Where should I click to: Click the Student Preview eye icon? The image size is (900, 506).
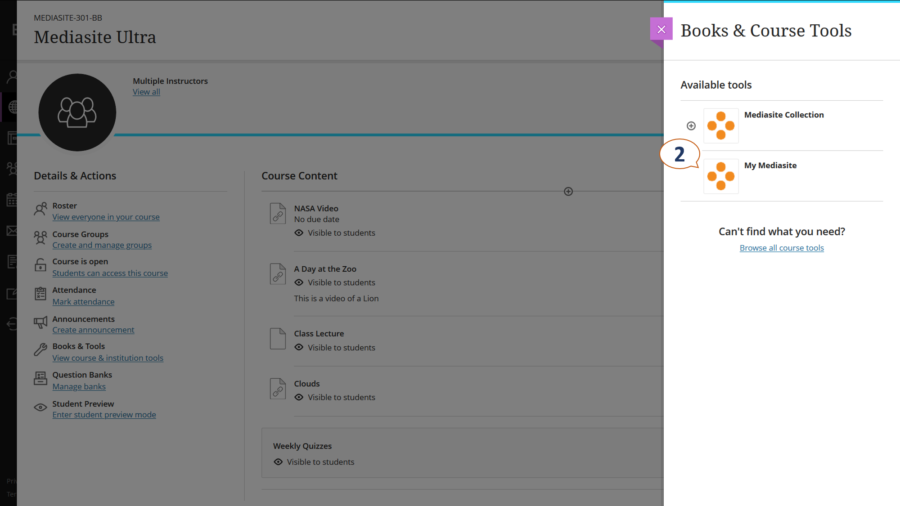click(40, 407)
